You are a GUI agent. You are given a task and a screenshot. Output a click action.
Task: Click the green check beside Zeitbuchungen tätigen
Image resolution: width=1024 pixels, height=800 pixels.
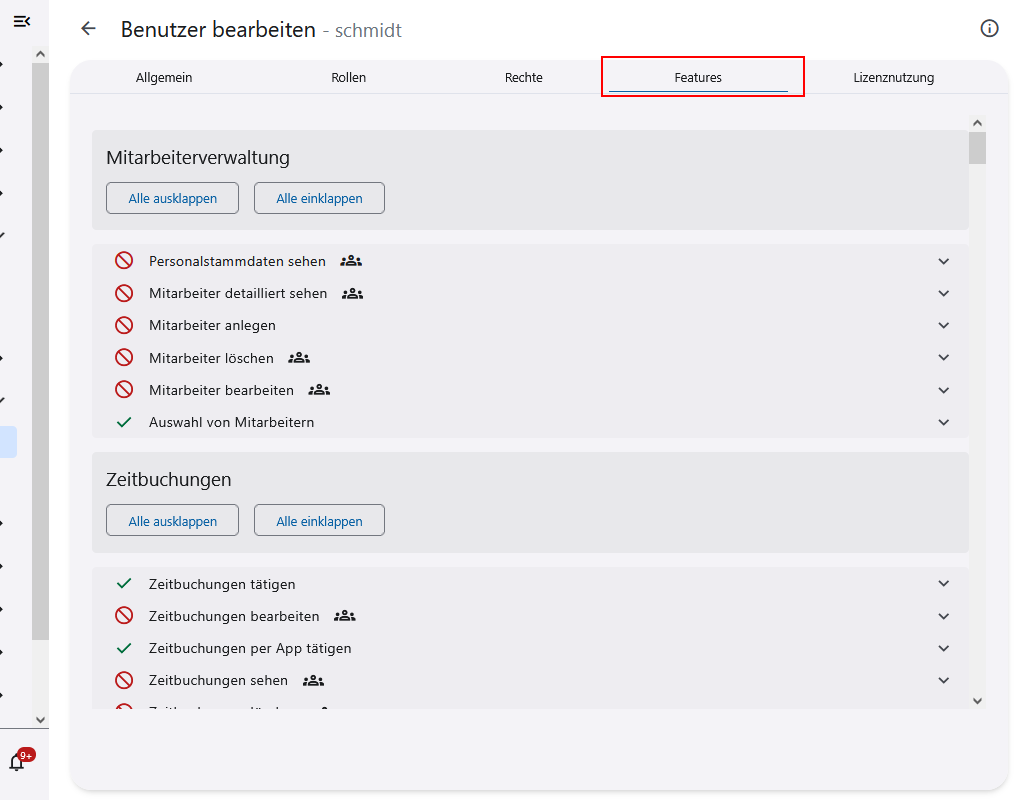tap(124, 583)
